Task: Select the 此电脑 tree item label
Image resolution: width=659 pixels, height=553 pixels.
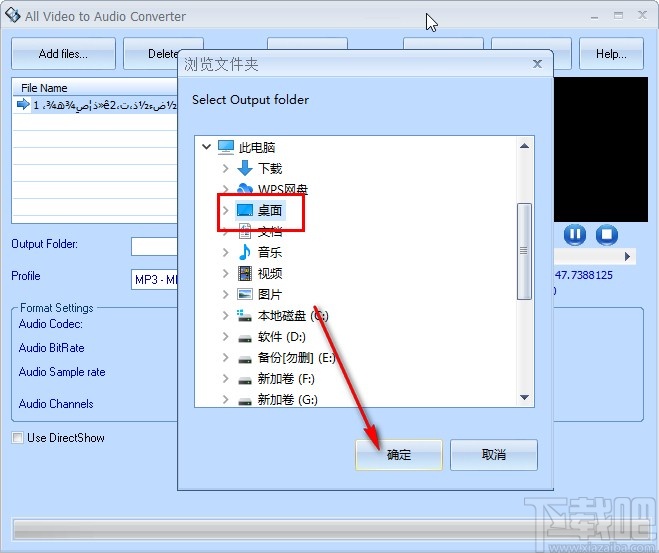Action: pyautogui.click(x=257, y=147)
